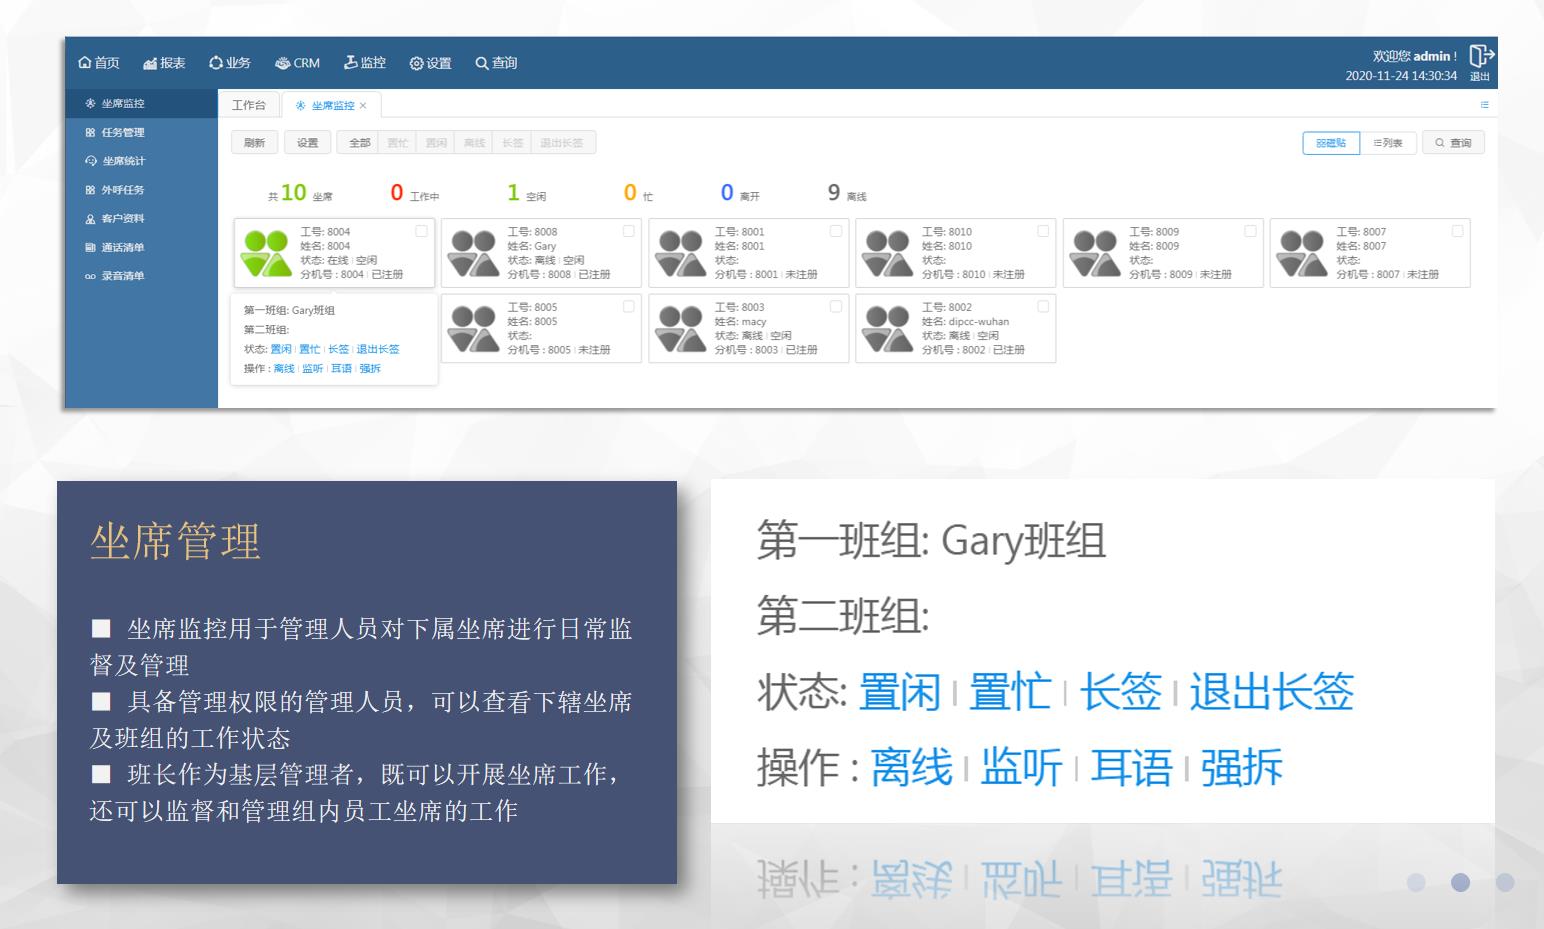Viewport: 1544px width, 929px height.
Task: Click 监听 in the enlarged popup image
Action: click(x=1021, y=767)
